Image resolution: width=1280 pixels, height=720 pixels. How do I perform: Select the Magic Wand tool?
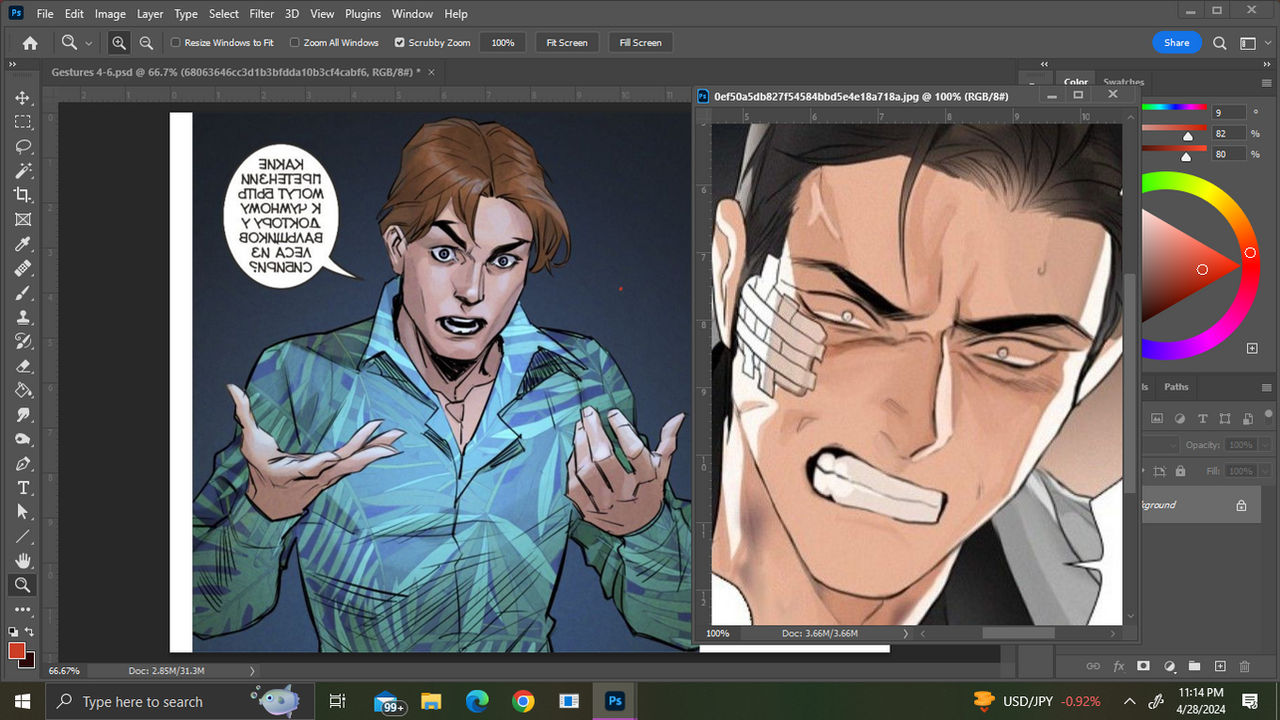(23, 171)
